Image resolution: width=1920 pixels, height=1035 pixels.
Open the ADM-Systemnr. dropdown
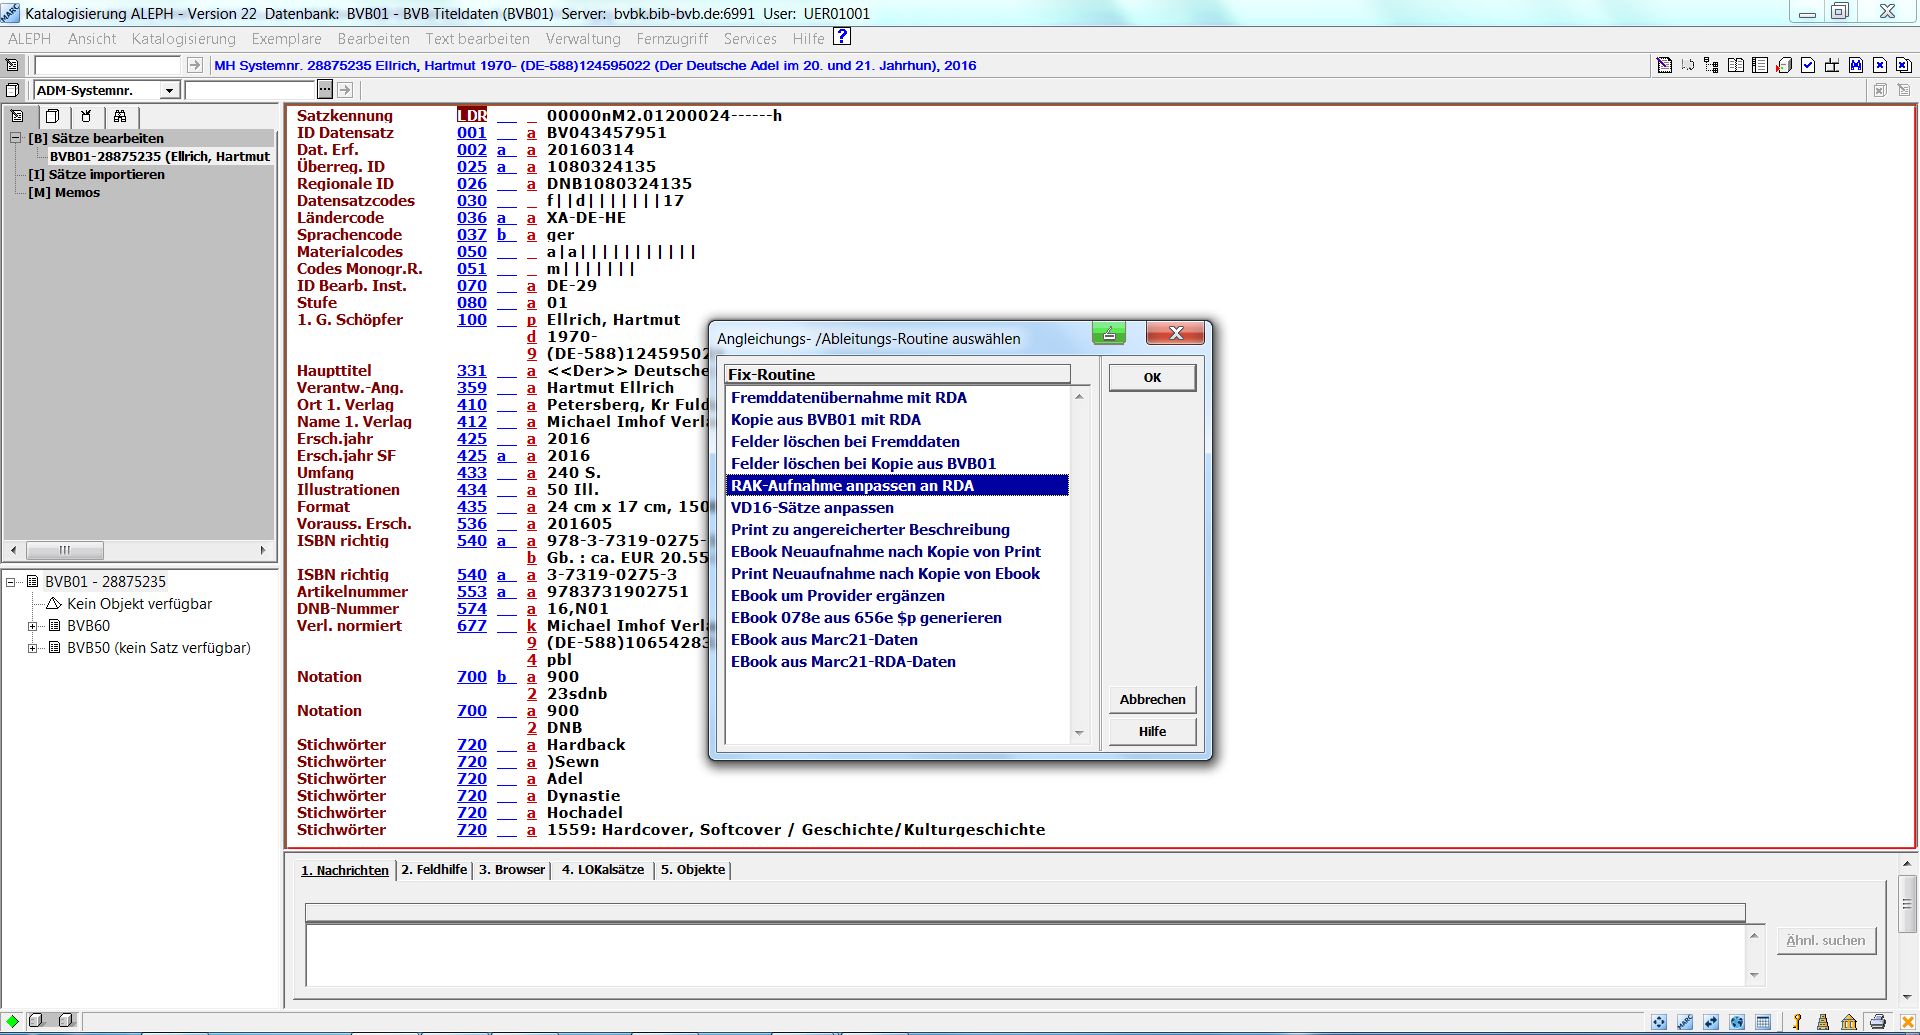pyautogui.click(x=169, y=91)
